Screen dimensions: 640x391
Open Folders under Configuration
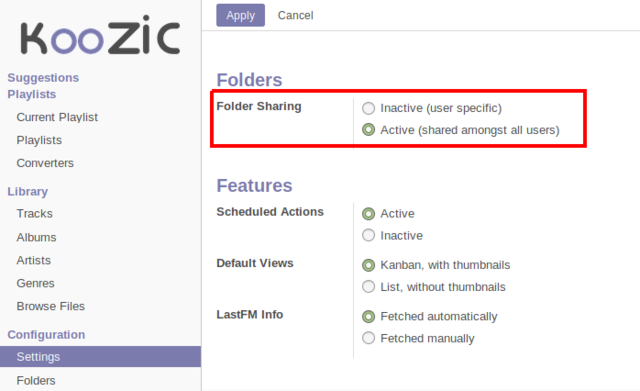pos(36,380)
